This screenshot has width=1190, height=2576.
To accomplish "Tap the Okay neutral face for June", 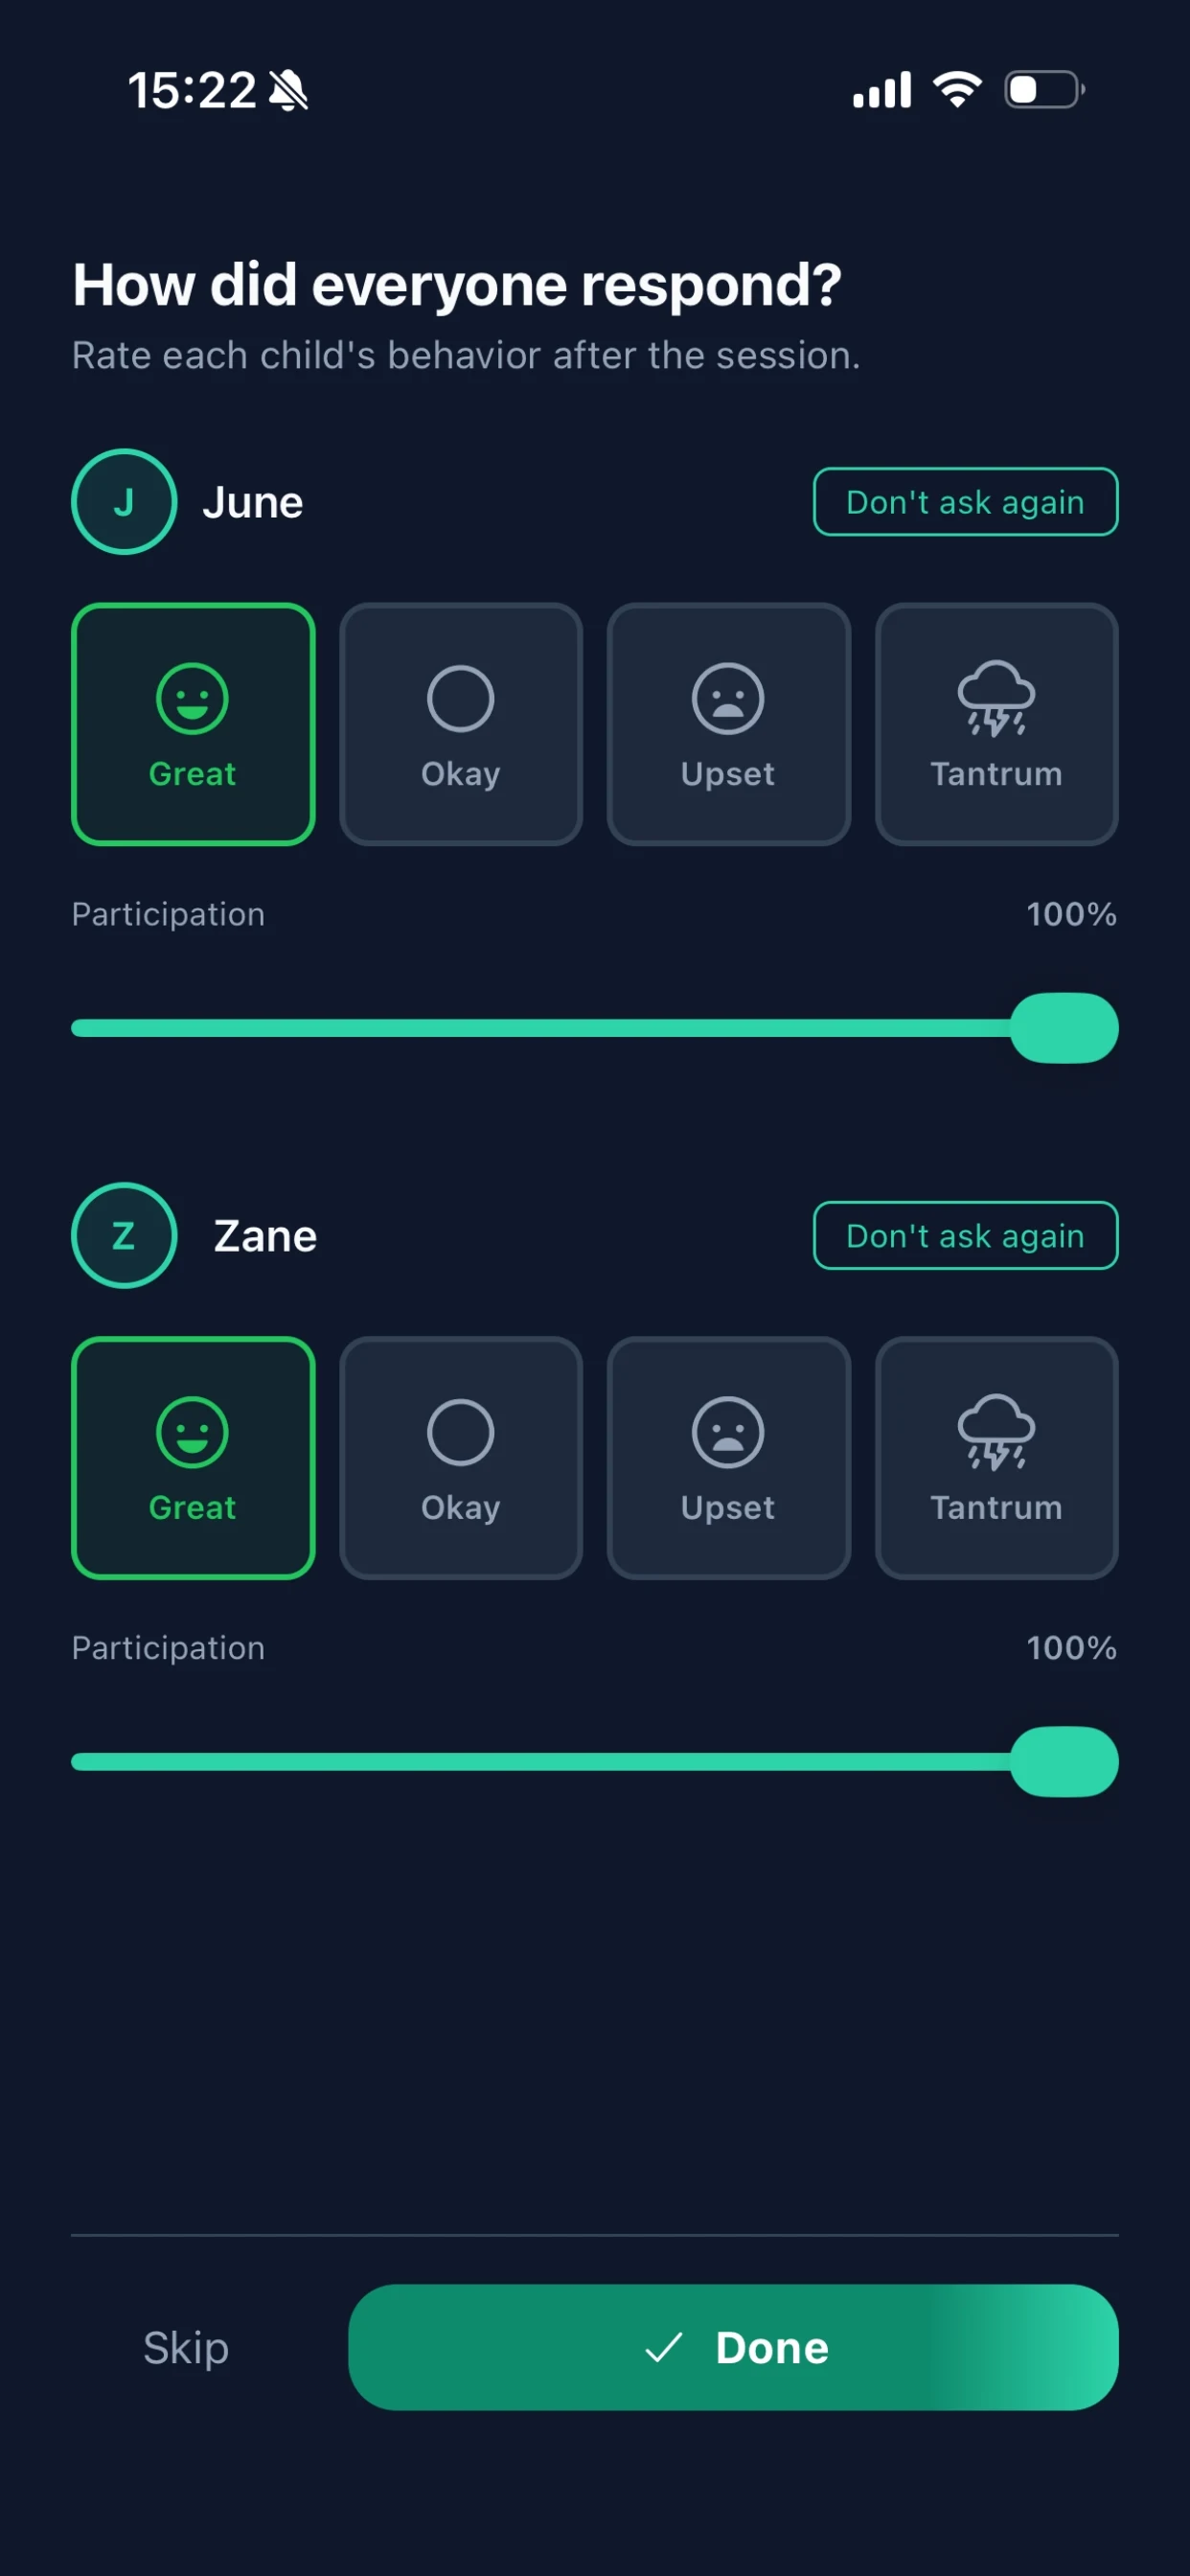I will [x=460, y=698].
